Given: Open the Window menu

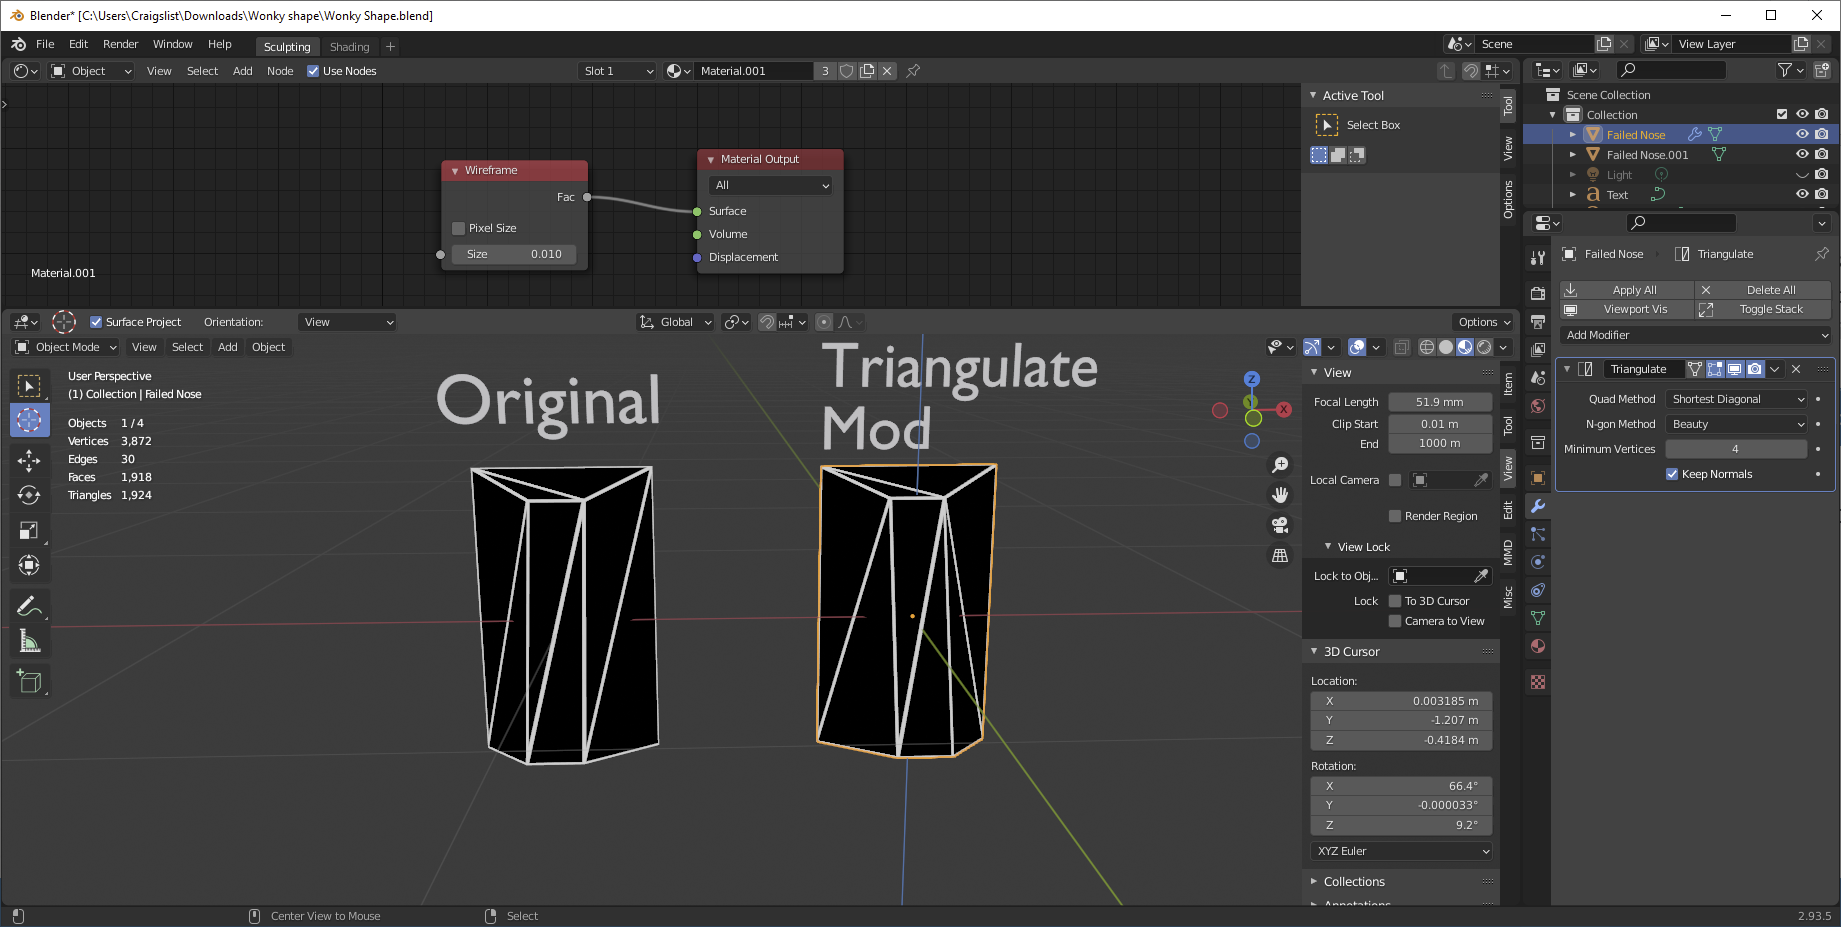Looking at the screenshot, I should tap(172, 44).
